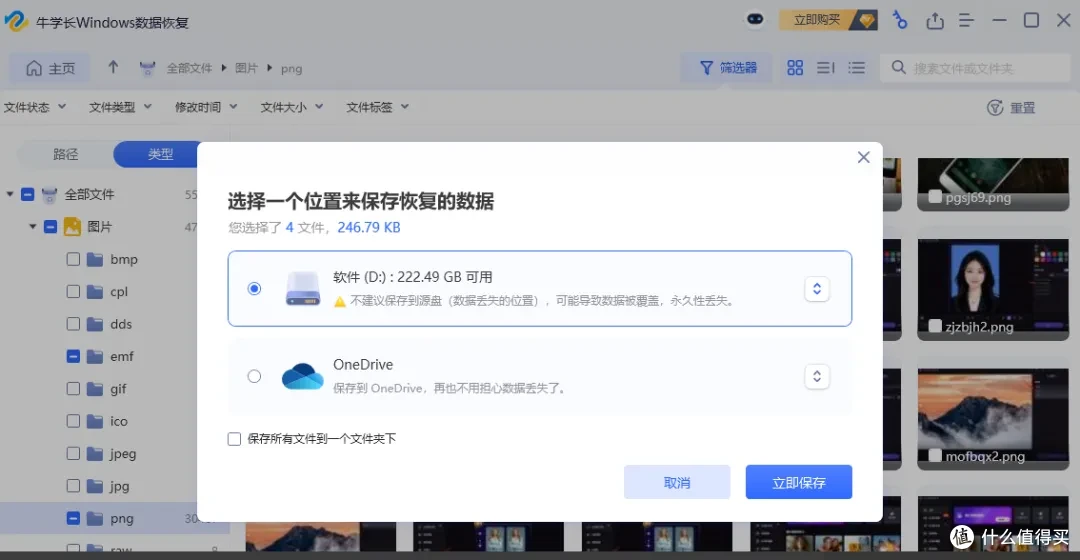Open the 筛选器 filter button

(728, 68)
